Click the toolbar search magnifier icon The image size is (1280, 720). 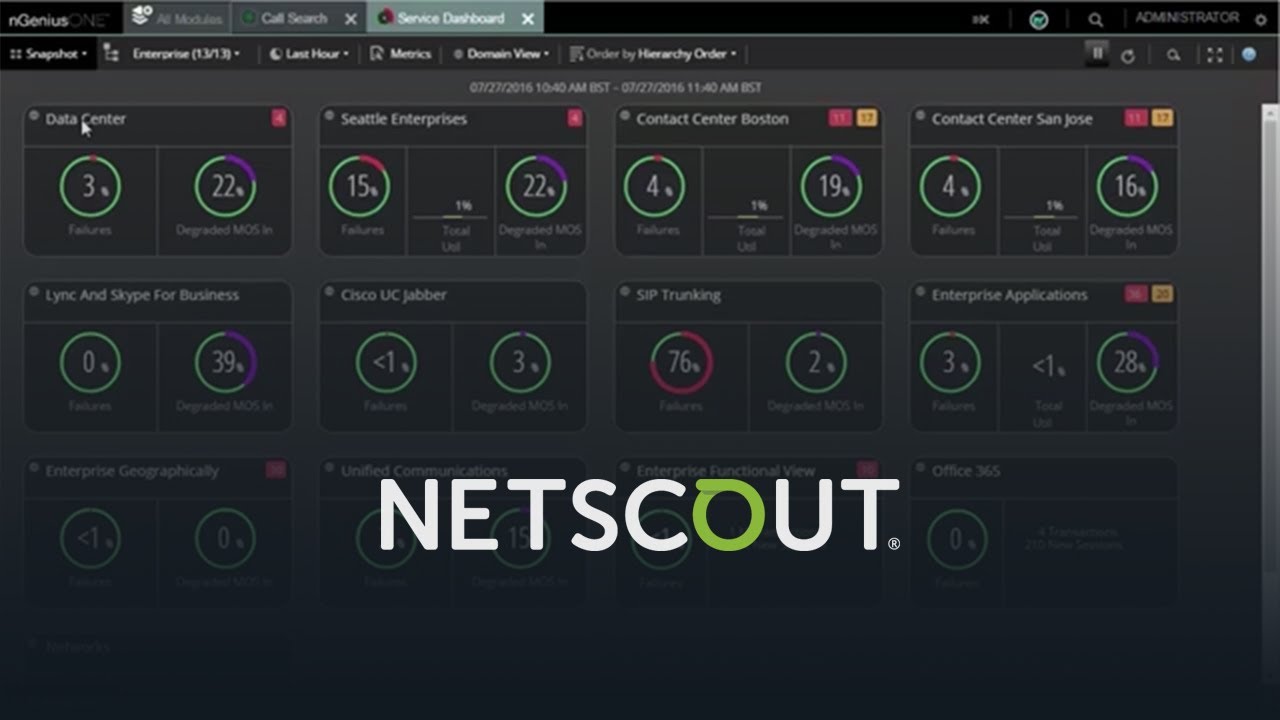[1174, 56]
